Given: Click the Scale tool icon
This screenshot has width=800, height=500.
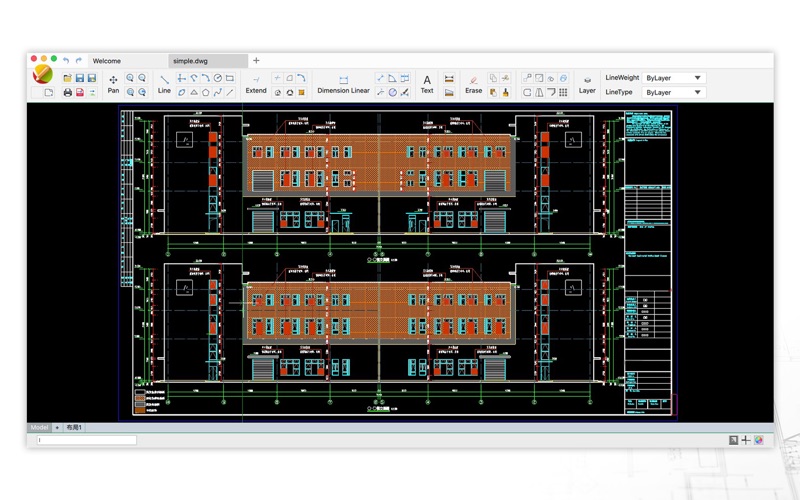Looking at the screenshot, I should pyautogui.click(x=539, y=78).
